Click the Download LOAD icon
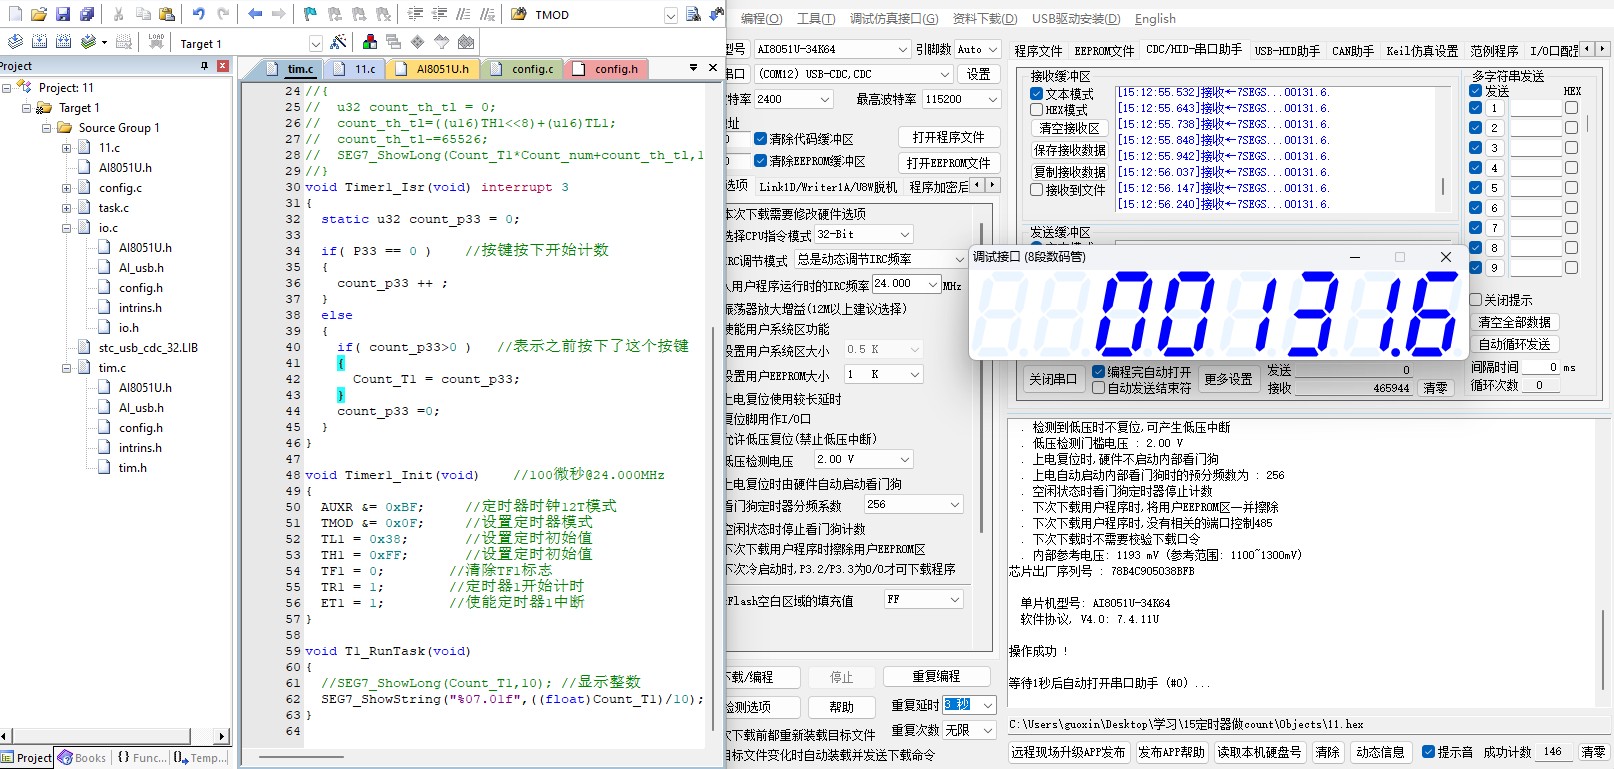Screen dimensions: 1614x769 tap(156, 42)
